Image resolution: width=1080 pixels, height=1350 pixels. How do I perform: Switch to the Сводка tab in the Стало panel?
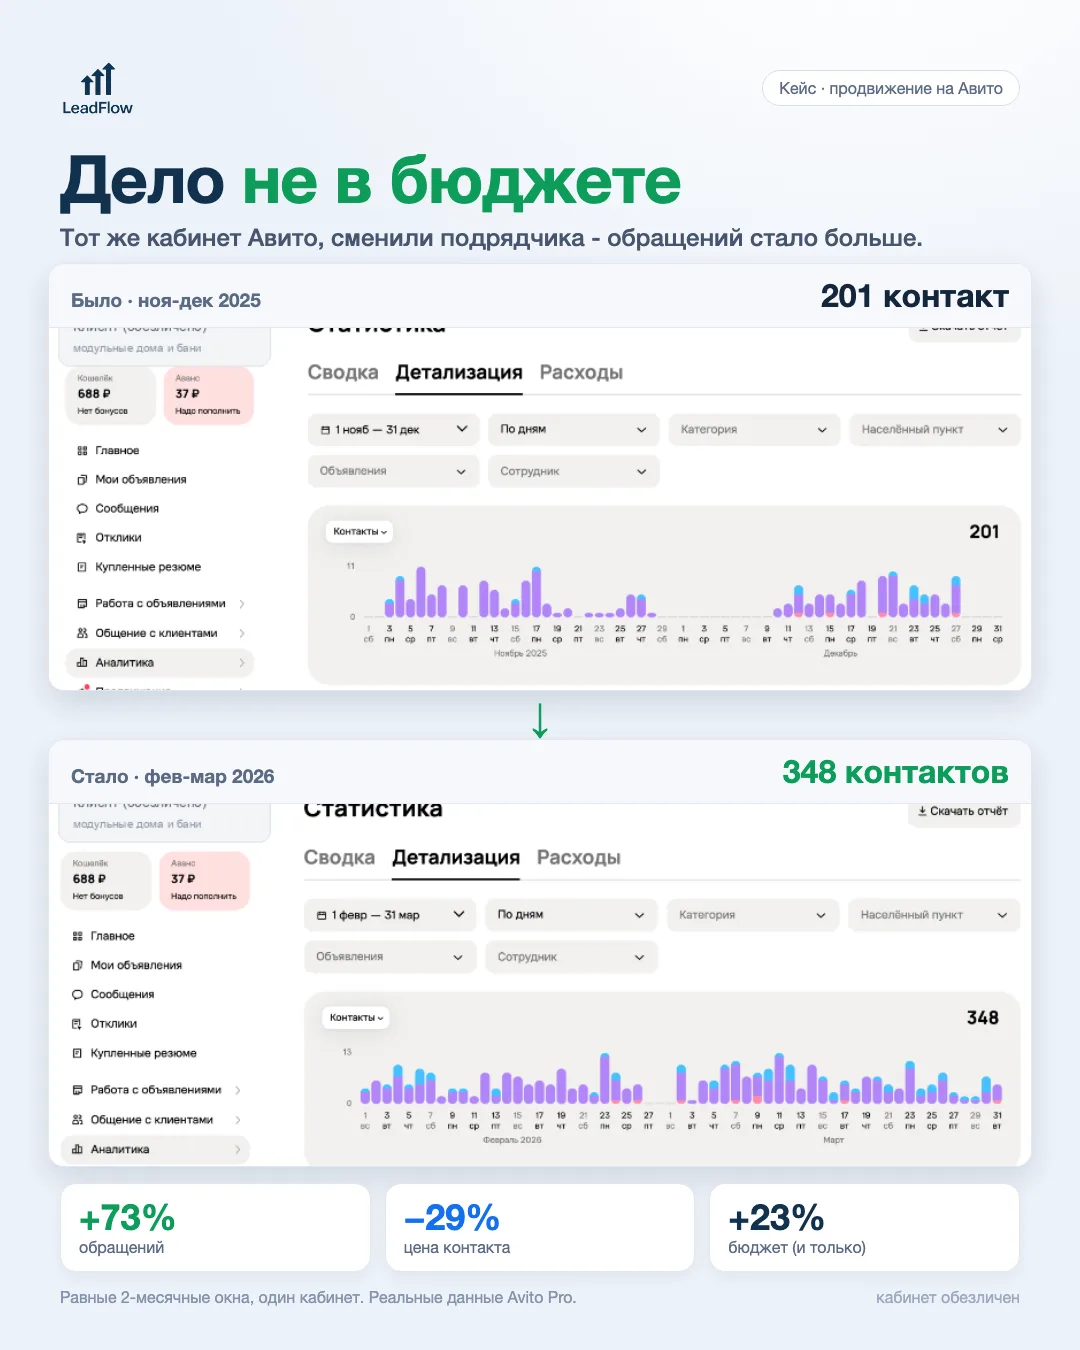(340, 858)
